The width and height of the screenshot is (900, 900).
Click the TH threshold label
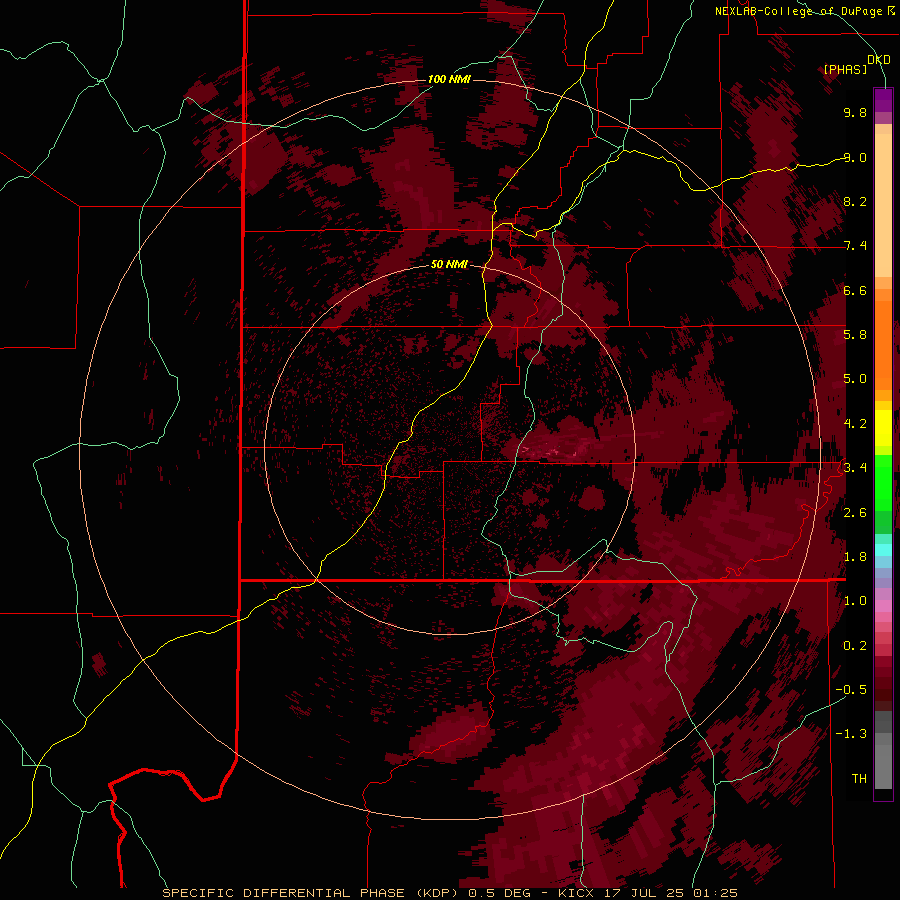tap(859, 779)
